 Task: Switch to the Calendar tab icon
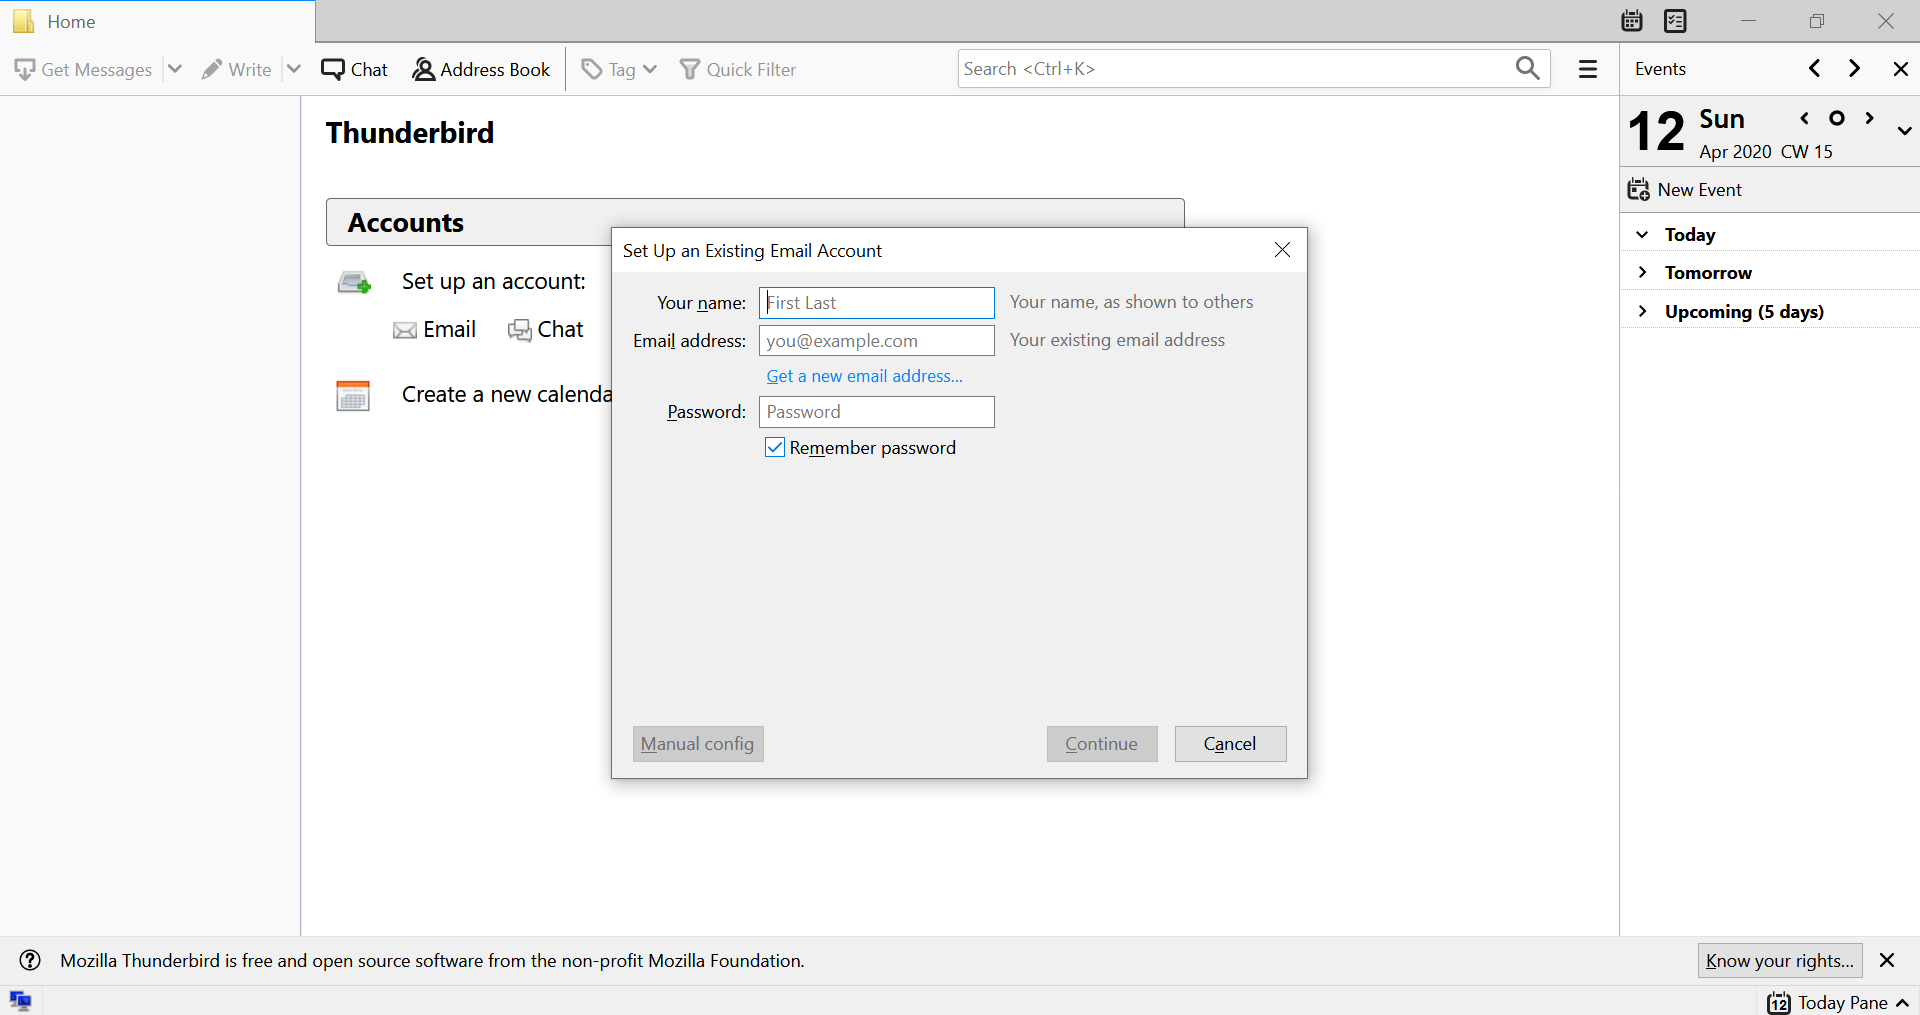[x=1632, y=21]
